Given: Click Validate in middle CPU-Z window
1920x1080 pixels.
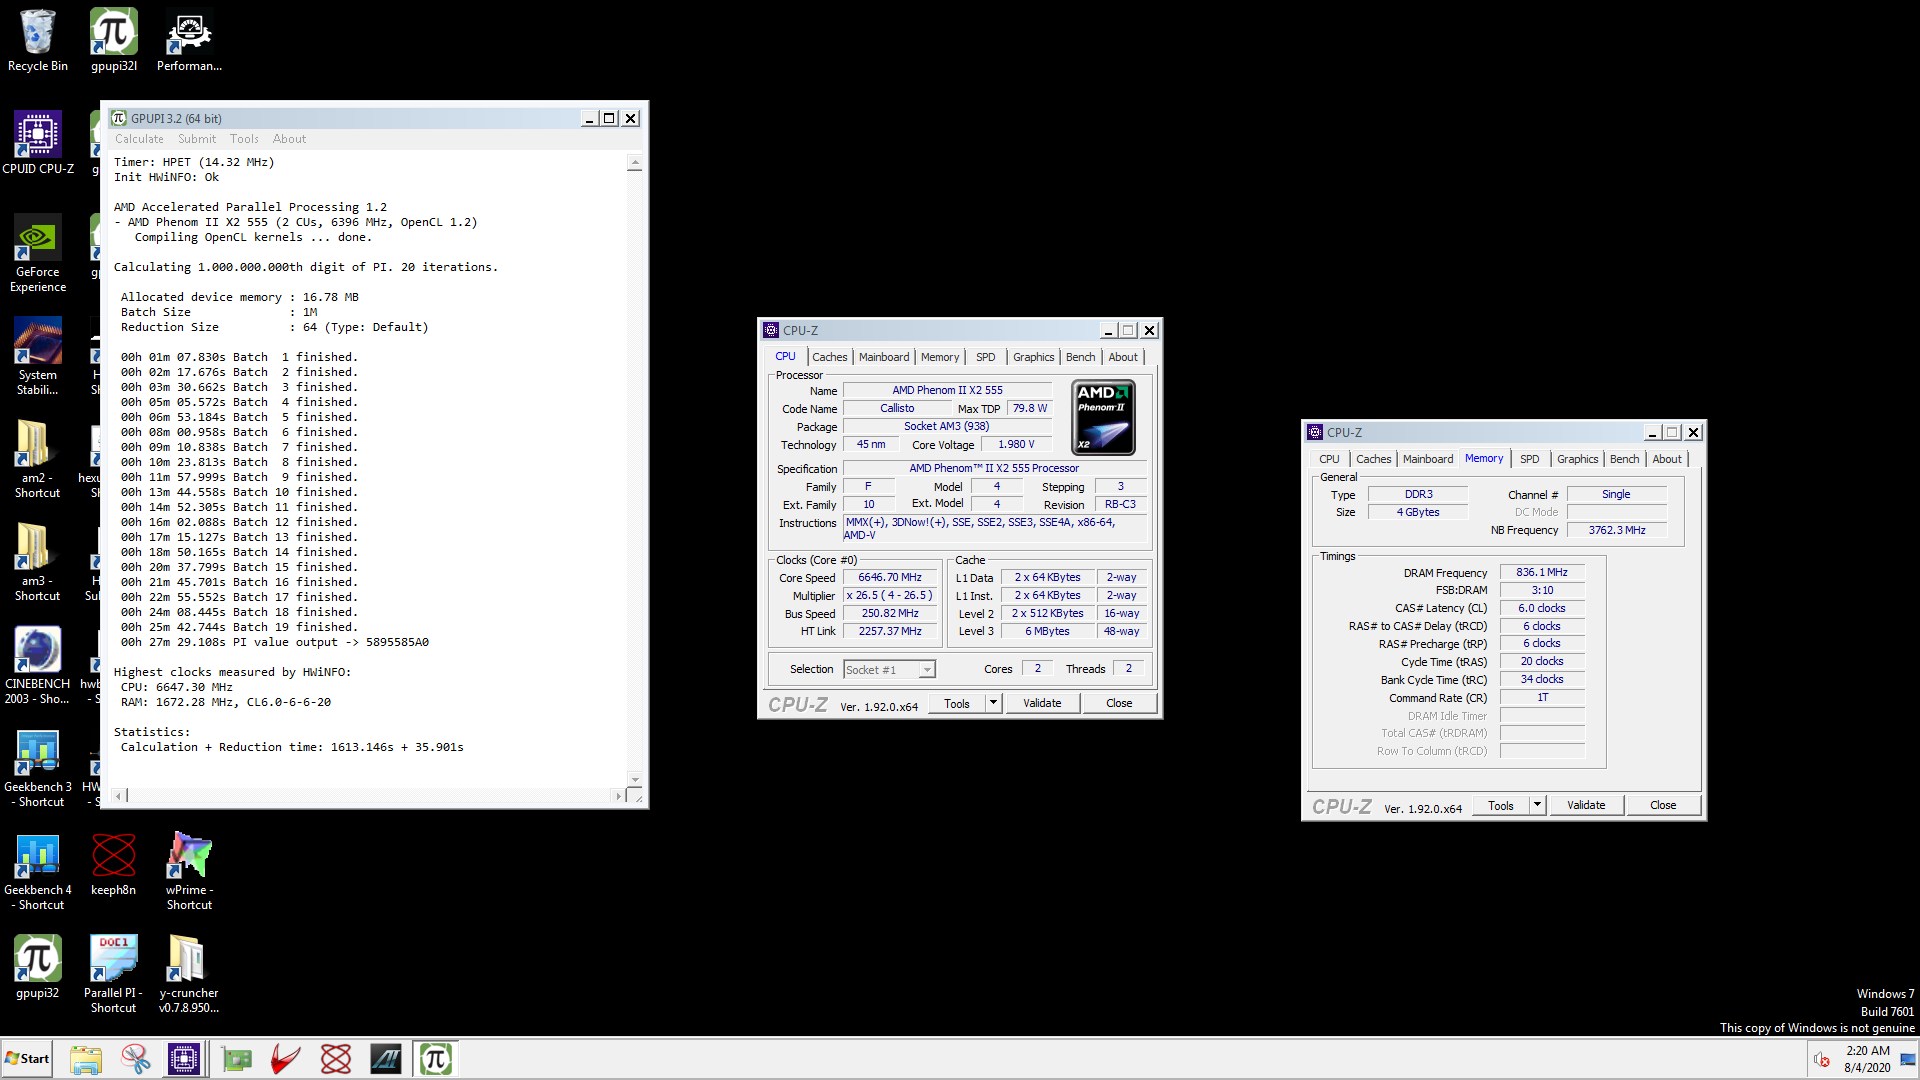Looking at the screenshot, I should click(x=1042, y=703).
